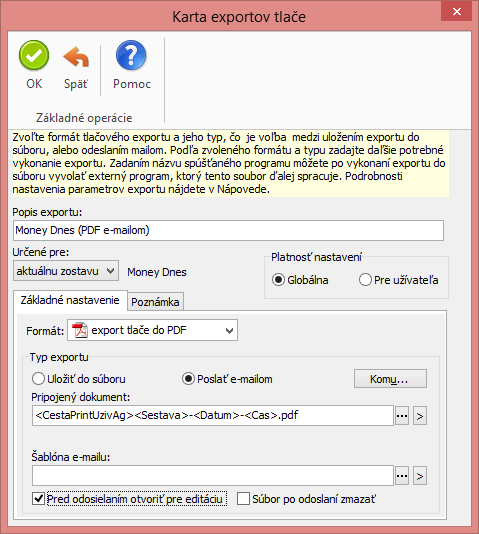Open arrow button beside Šablóna e-mailu field

point(420,476)
